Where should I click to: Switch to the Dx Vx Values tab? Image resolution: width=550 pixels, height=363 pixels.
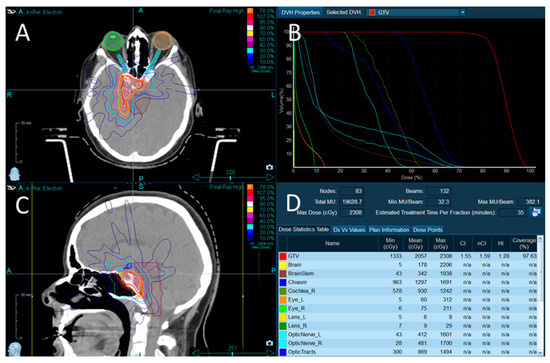coord(349,230)
